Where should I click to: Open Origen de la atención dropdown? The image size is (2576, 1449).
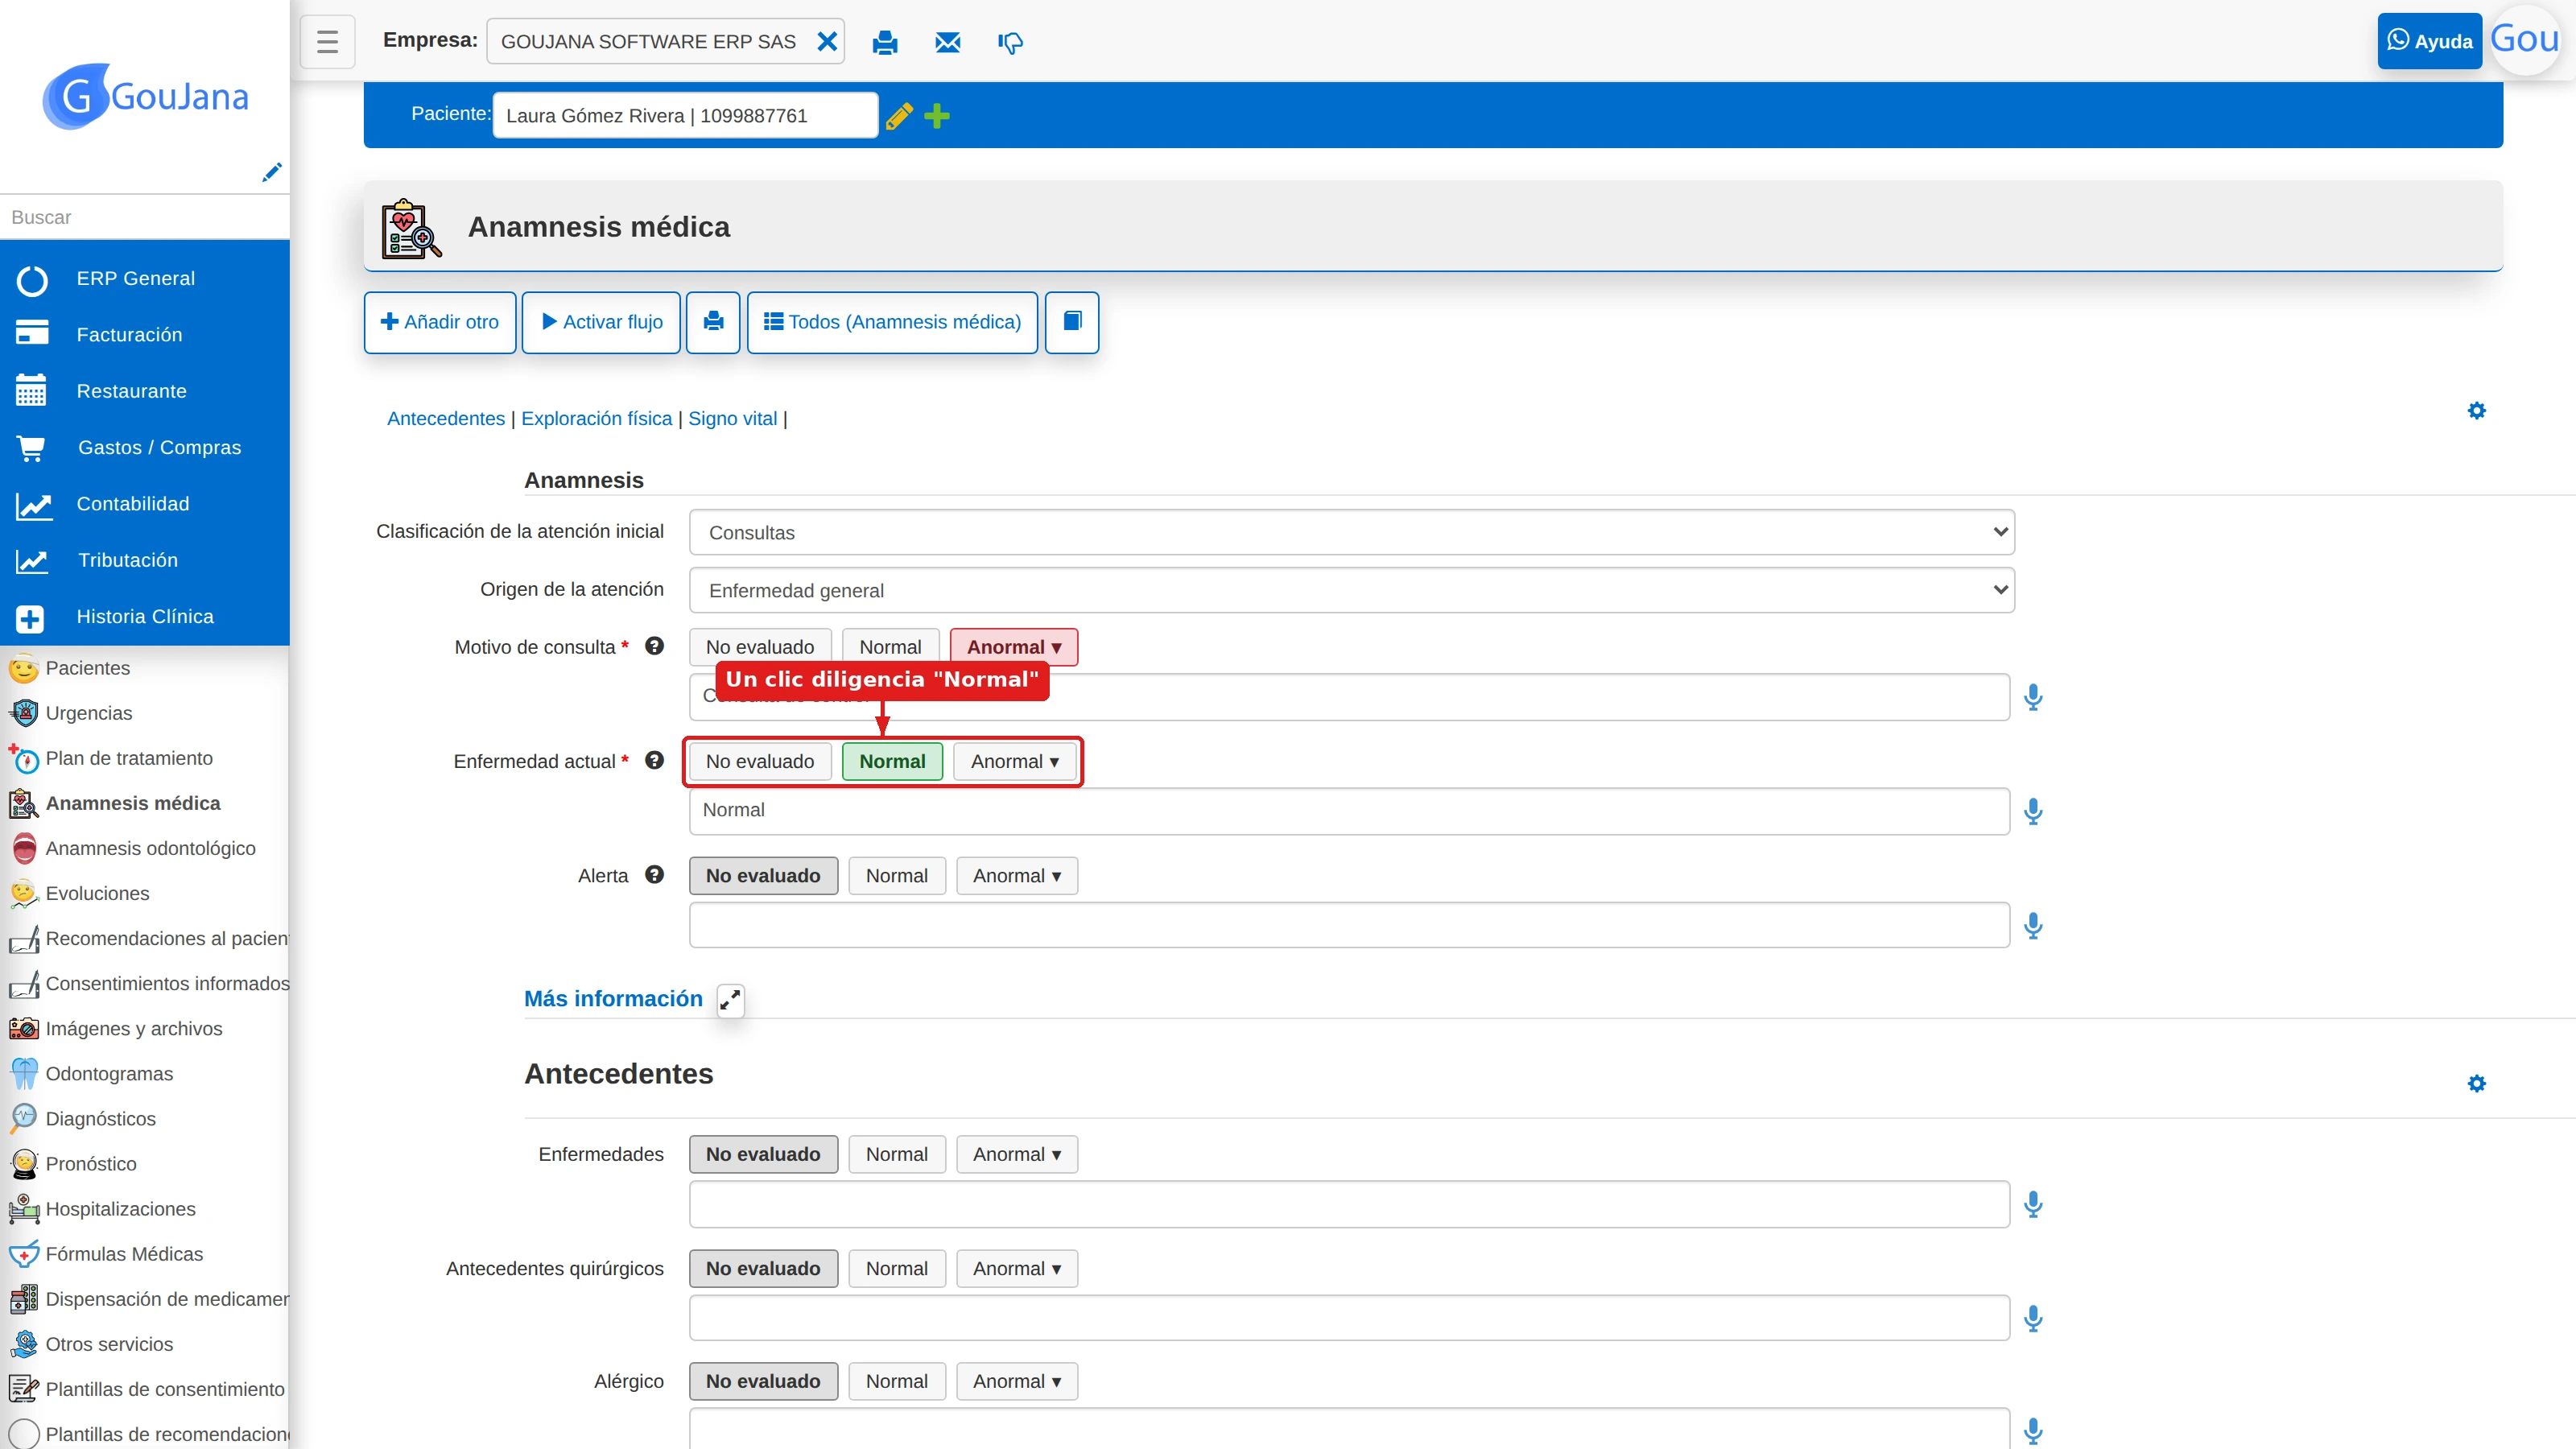(x=1351, y=590)
